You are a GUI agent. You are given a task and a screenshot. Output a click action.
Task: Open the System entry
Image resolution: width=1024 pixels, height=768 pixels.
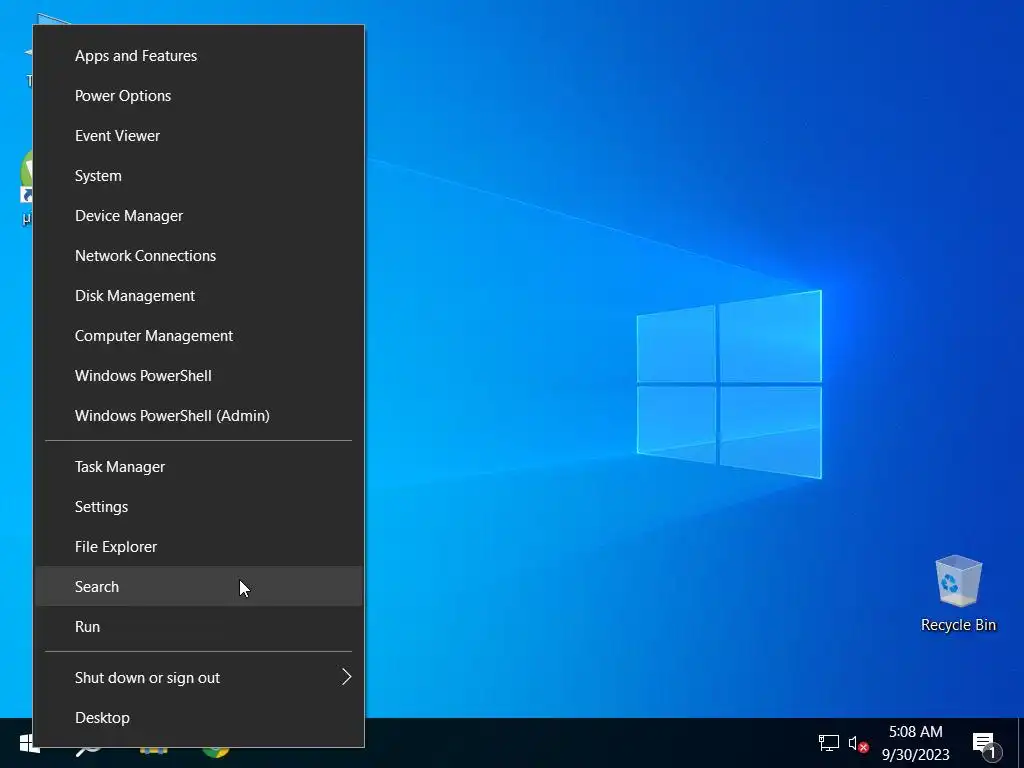click(199, 176)
